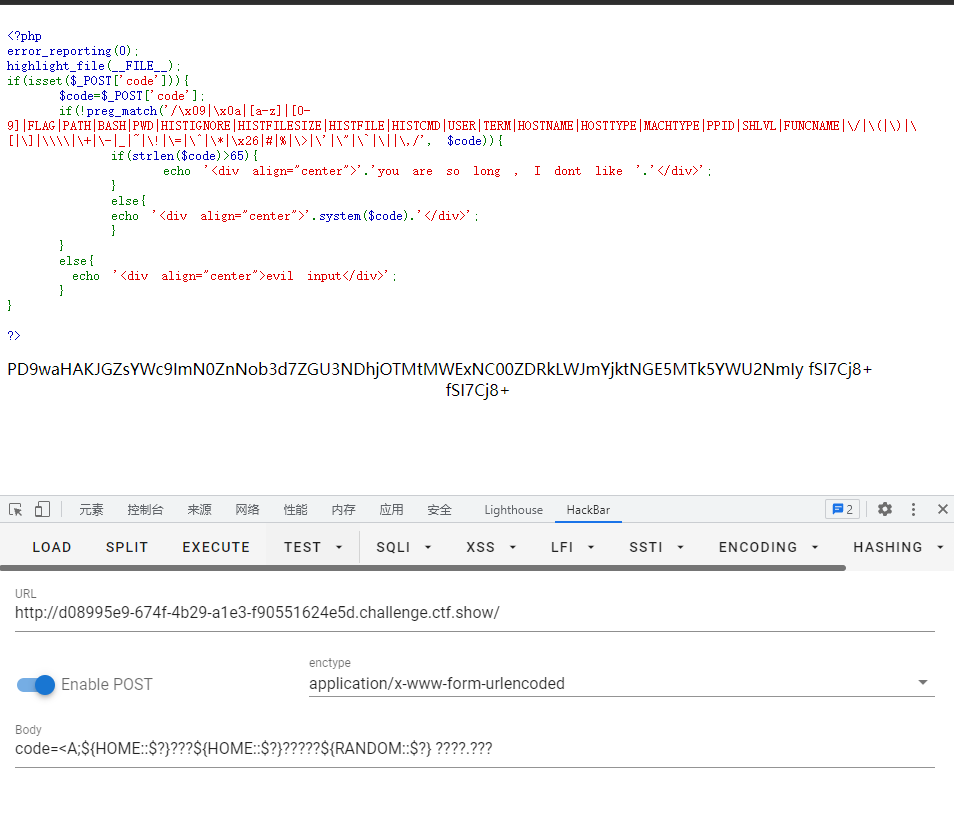954x817 pixels.
Task: Click the second line fSI7Cj8+ output
Action: click(477, 391)
